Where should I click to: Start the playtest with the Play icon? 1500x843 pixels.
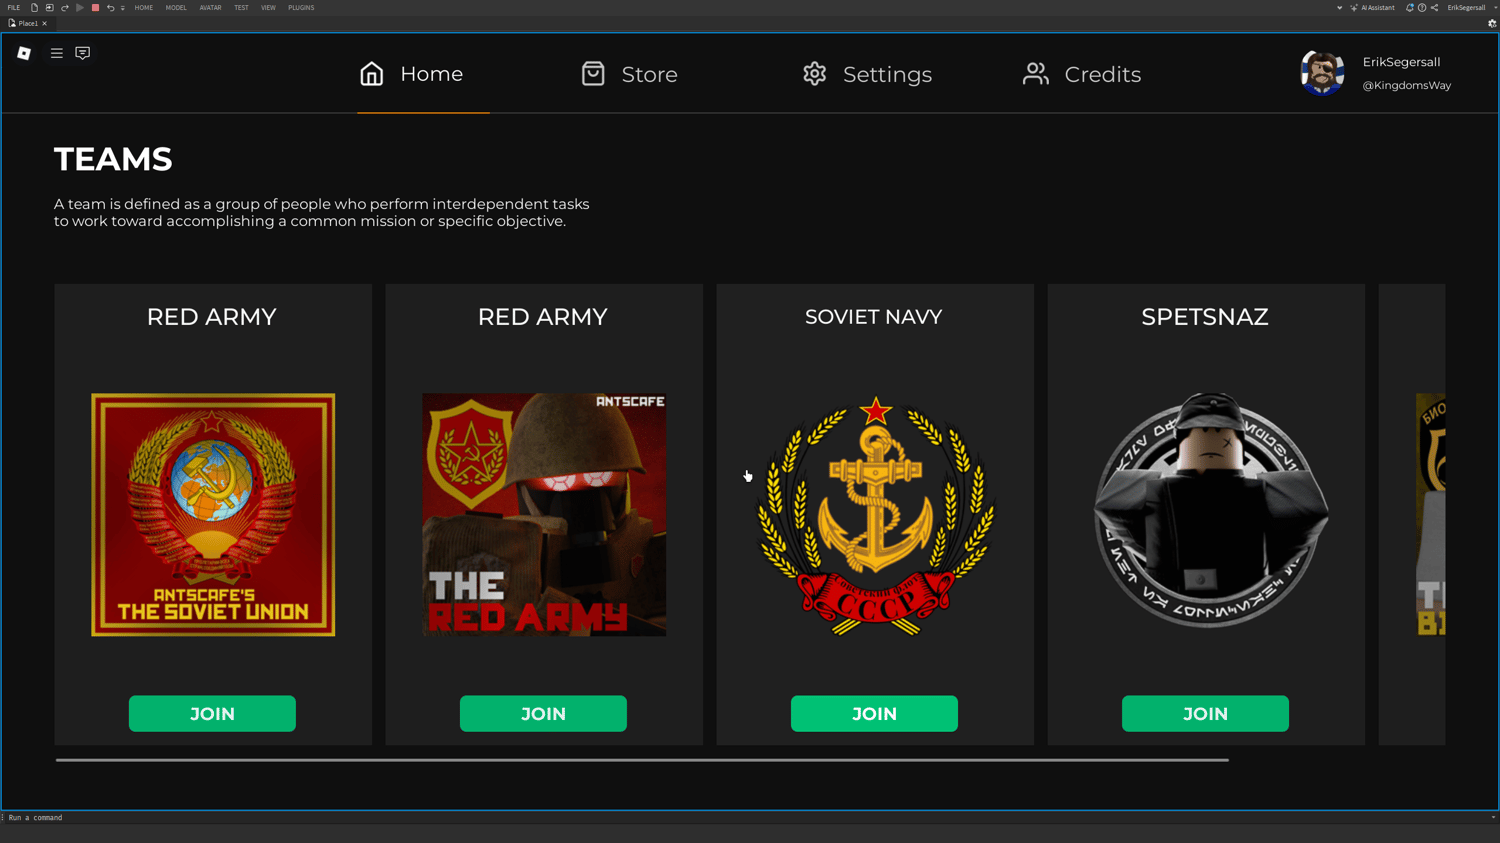80,8
